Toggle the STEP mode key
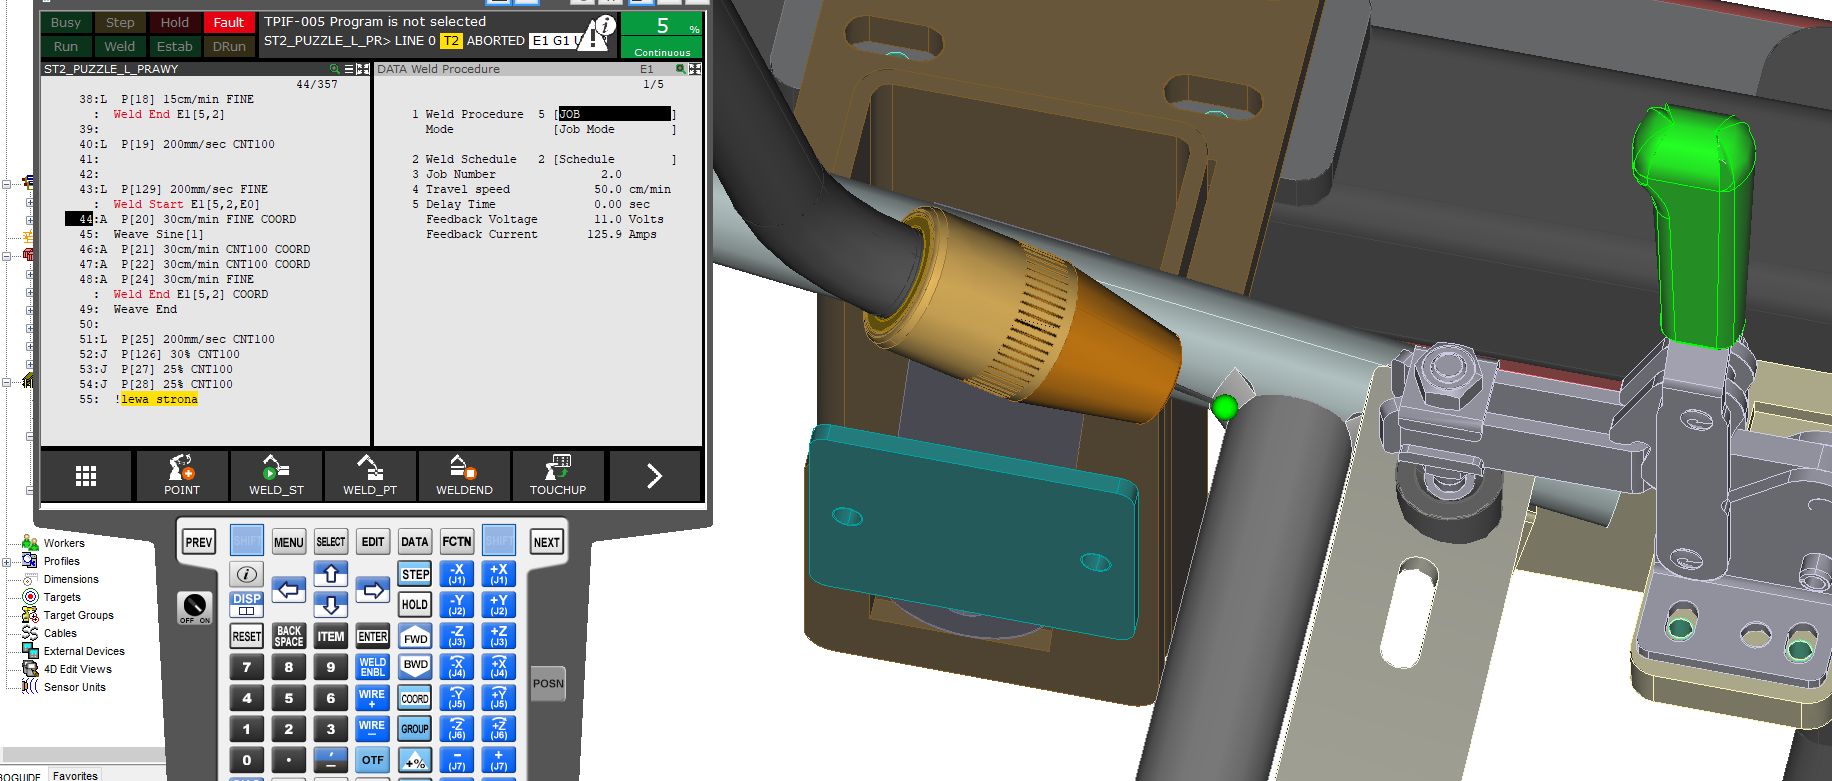 415,574
